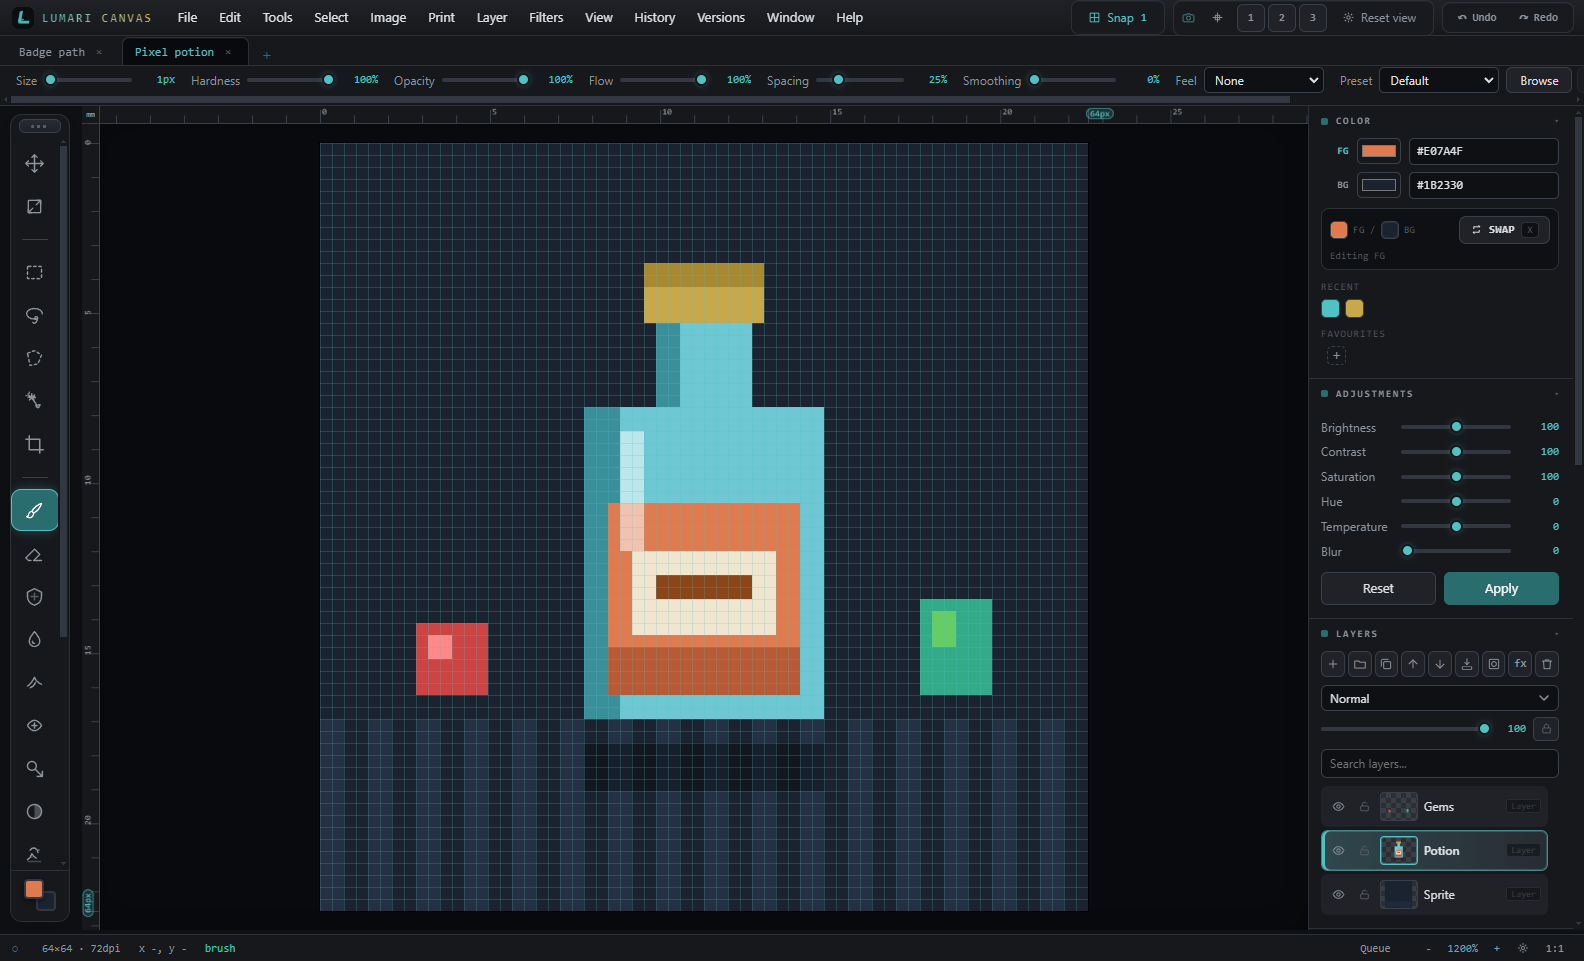Click the Apply adjustments button
This screenshot has height=961, width=1584.
[x=1501, y=589]
